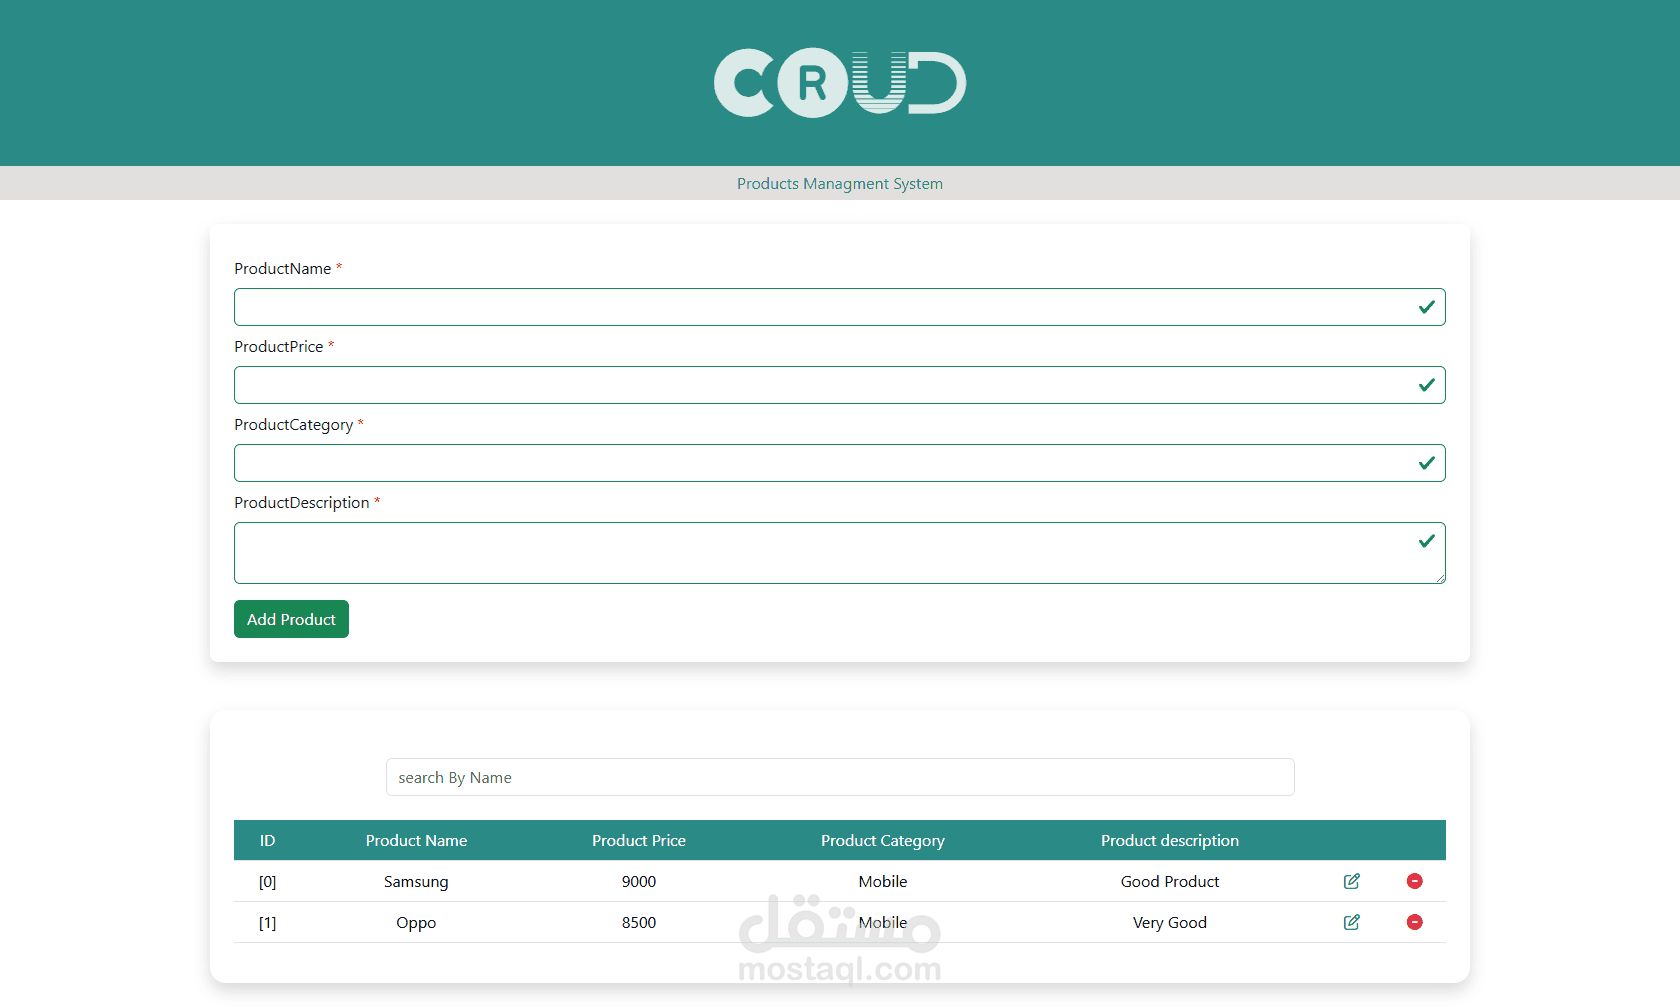The width and height of the screenshot is (1680, 1007).
Task: Select the Samsung name cell
Action: coord(416,882)
